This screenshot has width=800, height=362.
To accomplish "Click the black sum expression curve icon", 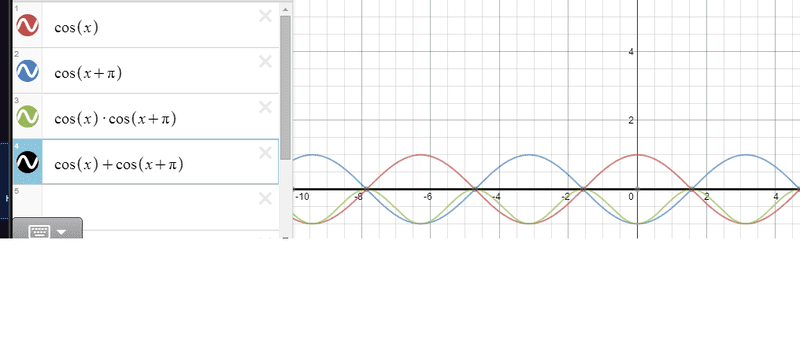I will coord(28,162).
